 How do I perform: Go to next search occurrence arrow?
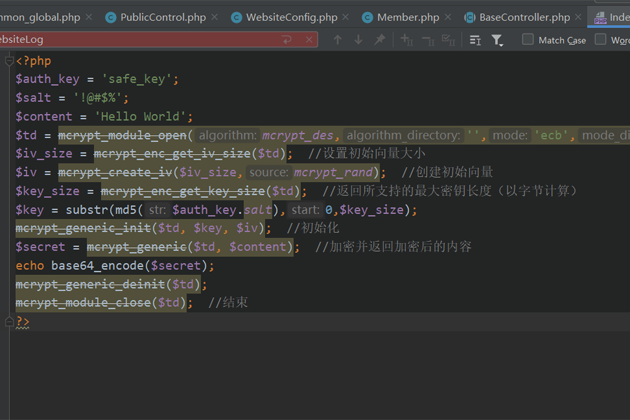click(358, 40)
